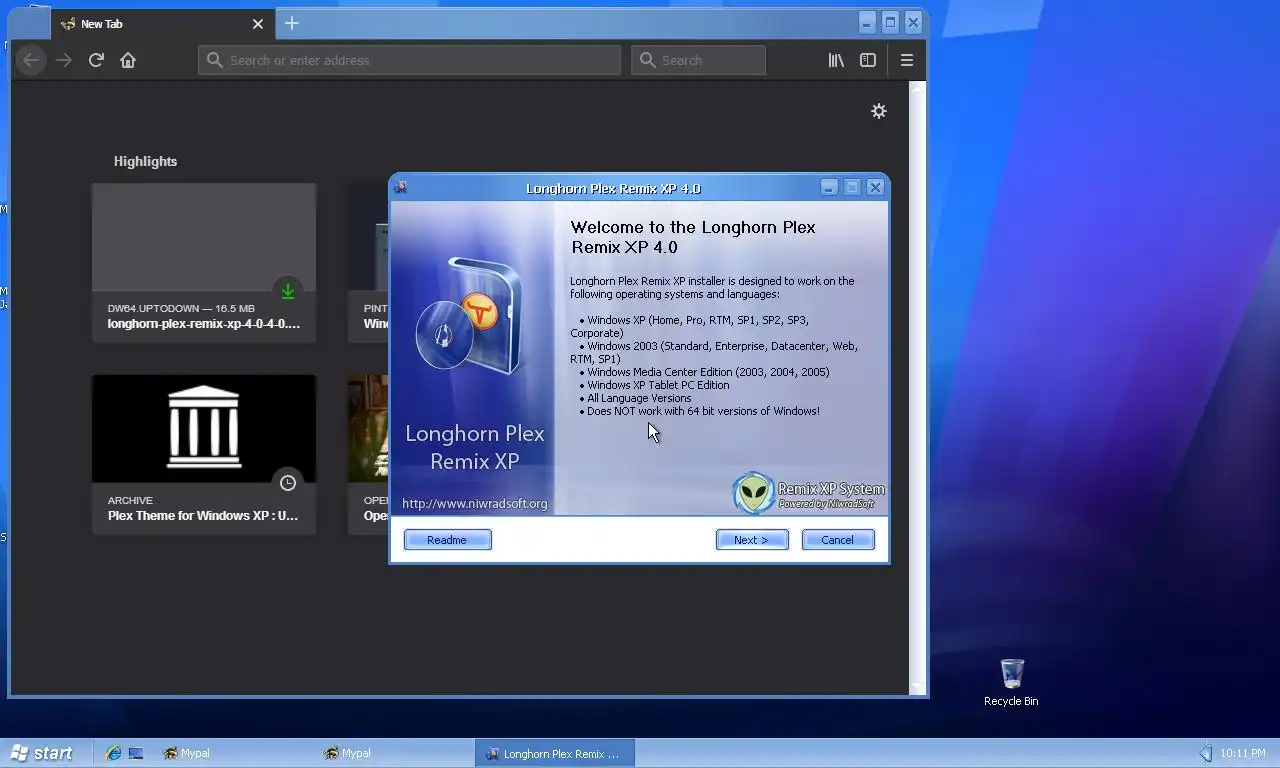Click the browser back arrow

(x=31, y=60)
